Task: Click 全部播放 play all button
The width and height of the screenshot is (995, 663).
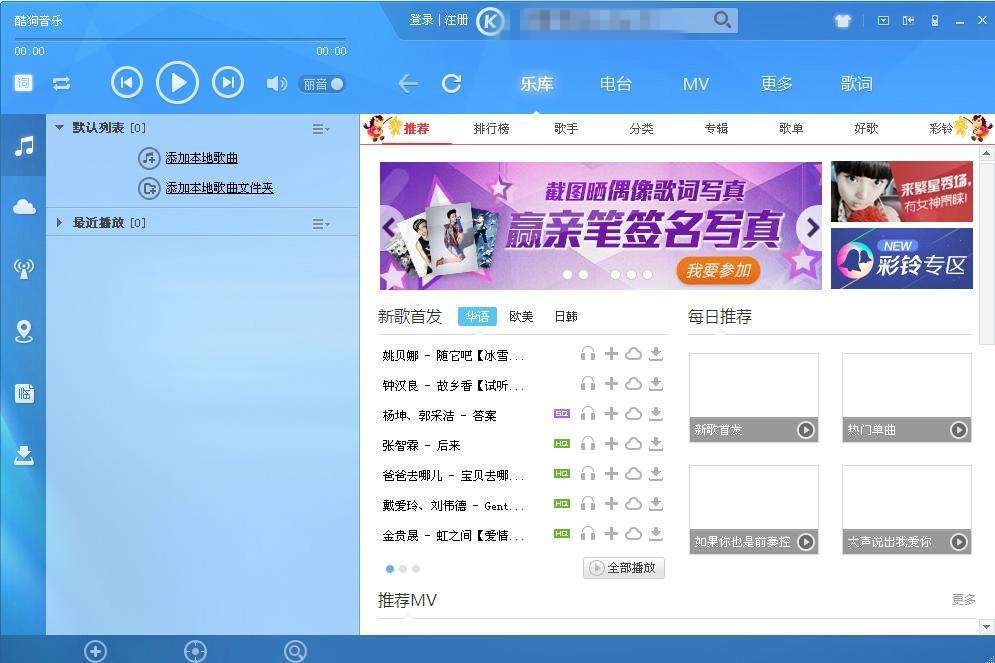Action: (624, 568)
